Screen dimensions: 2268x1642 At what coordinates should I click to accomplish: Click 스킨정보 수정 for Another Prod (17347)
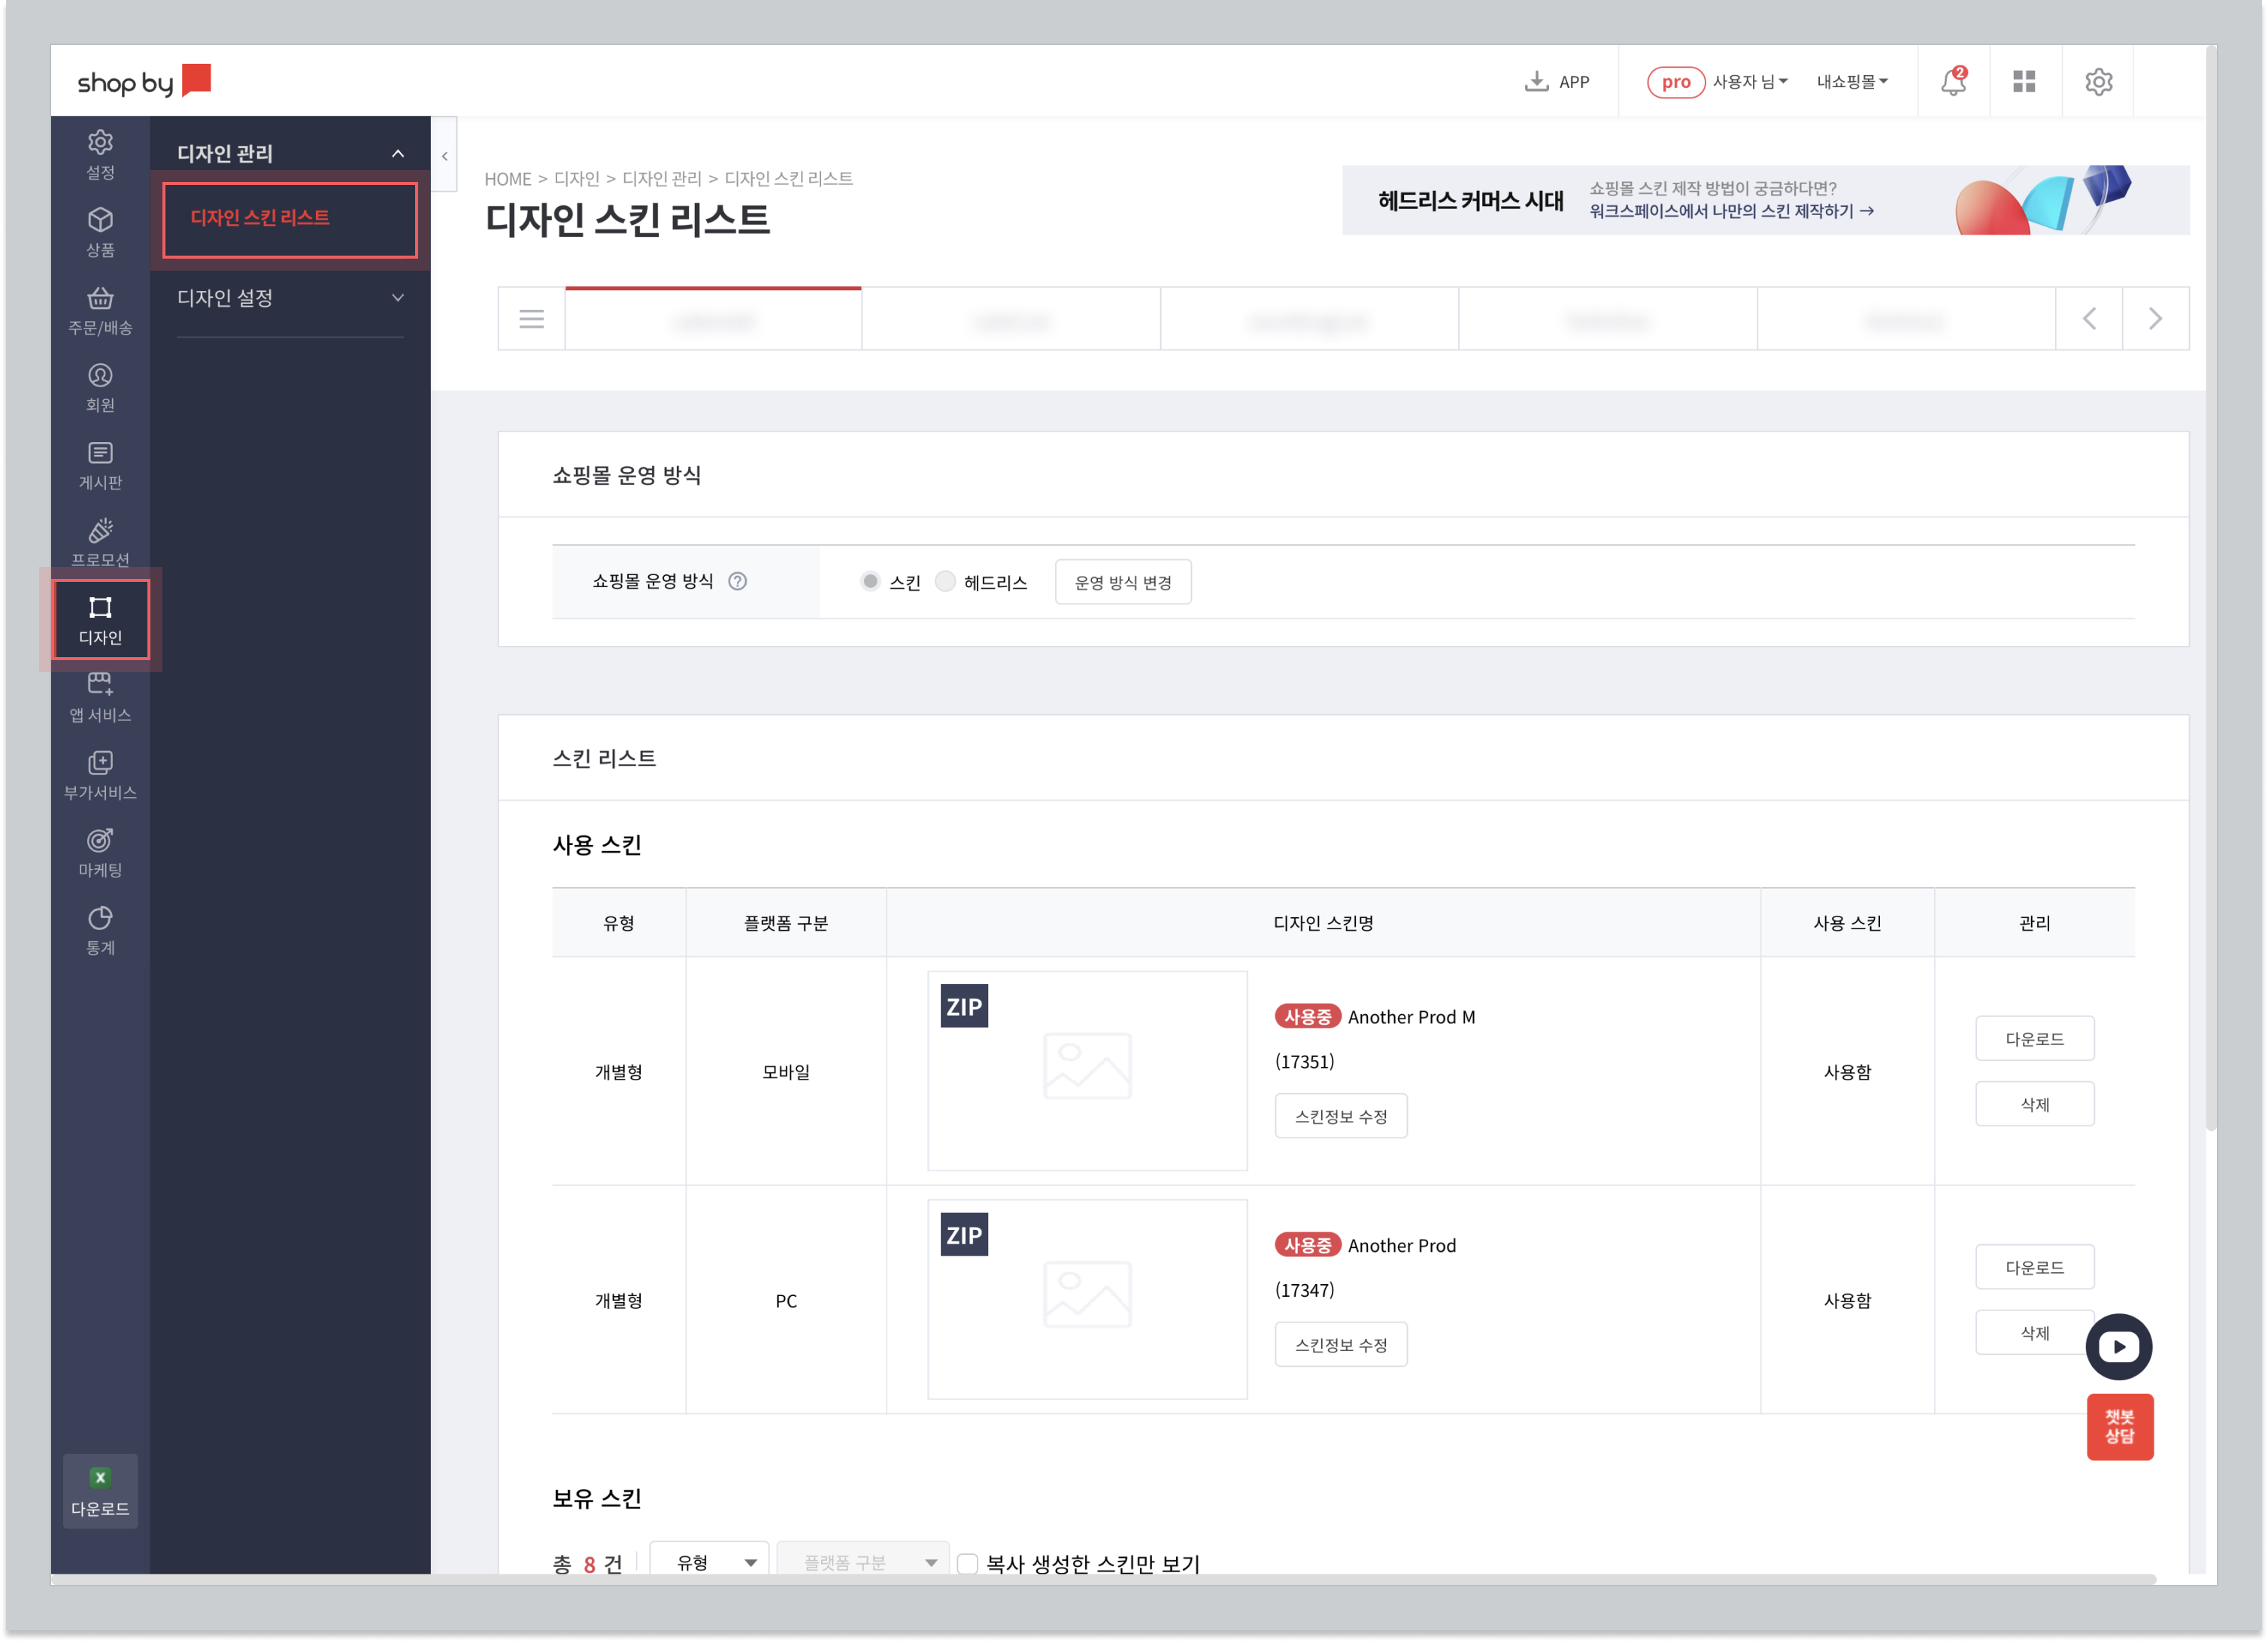point(1340,1345)
